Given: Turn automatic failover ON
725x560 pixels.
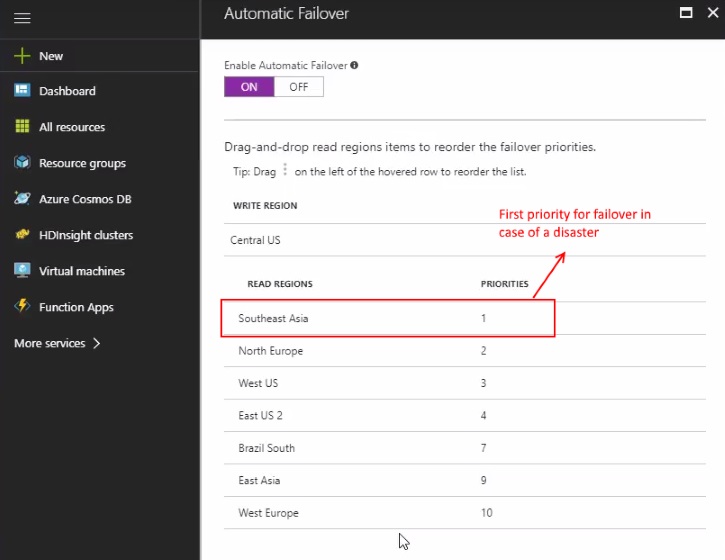Looking at the screenshot, I should 249,87.
